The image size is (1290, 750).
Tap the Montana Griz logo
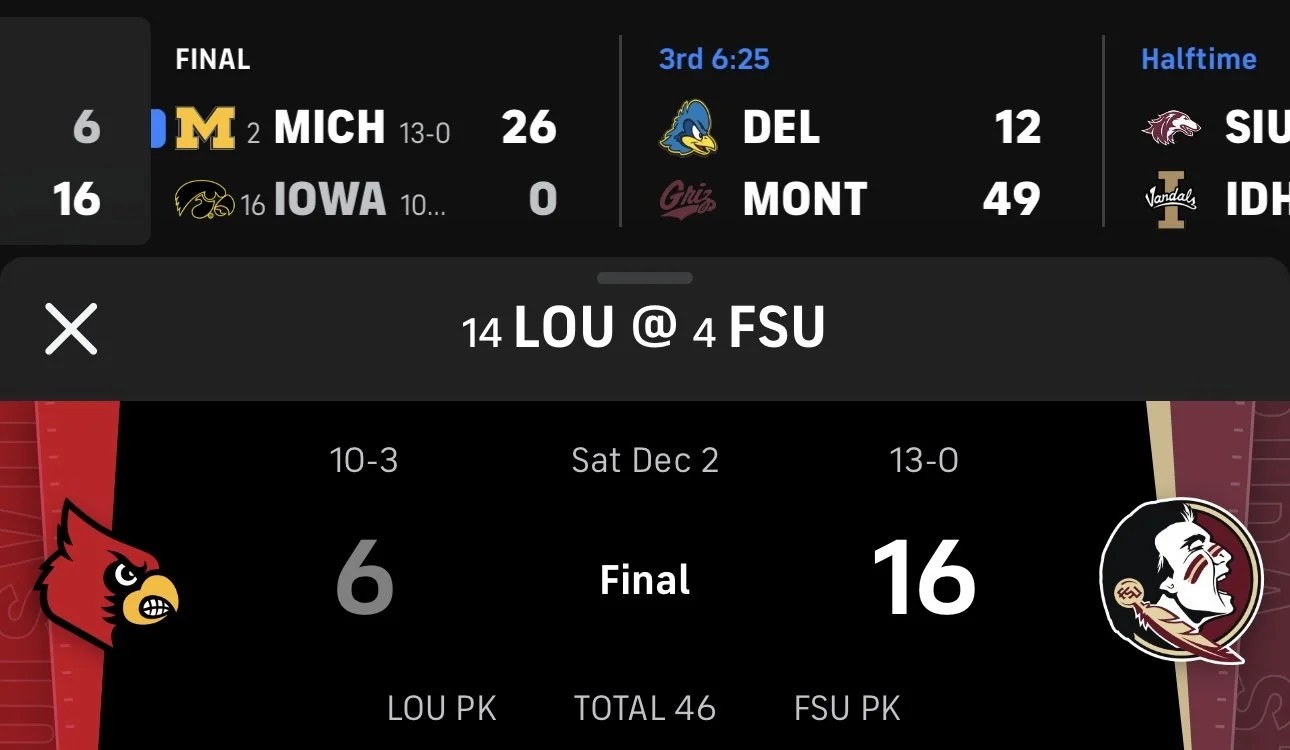coord(688,201)
